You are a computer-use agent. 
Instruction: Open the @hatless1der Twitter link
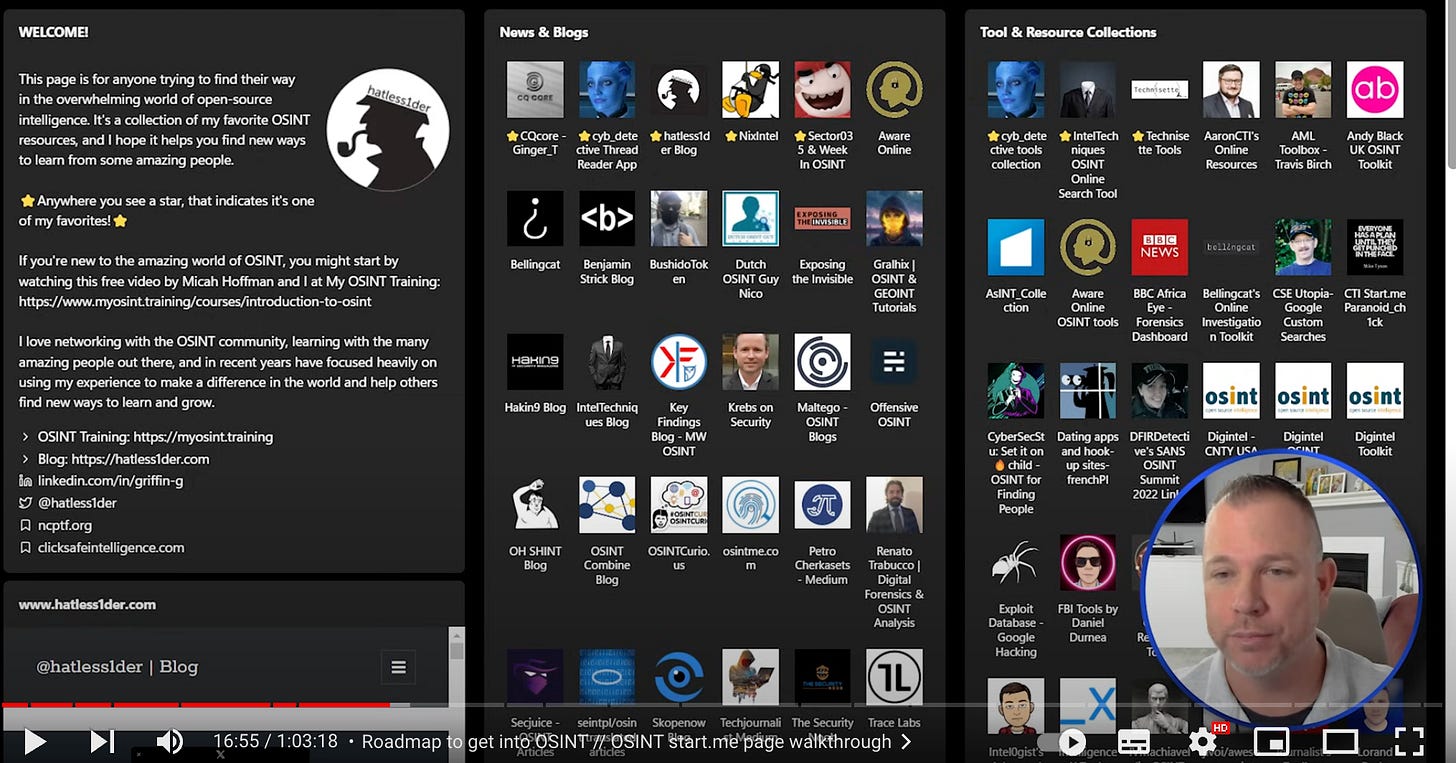(x=77, y=503)
